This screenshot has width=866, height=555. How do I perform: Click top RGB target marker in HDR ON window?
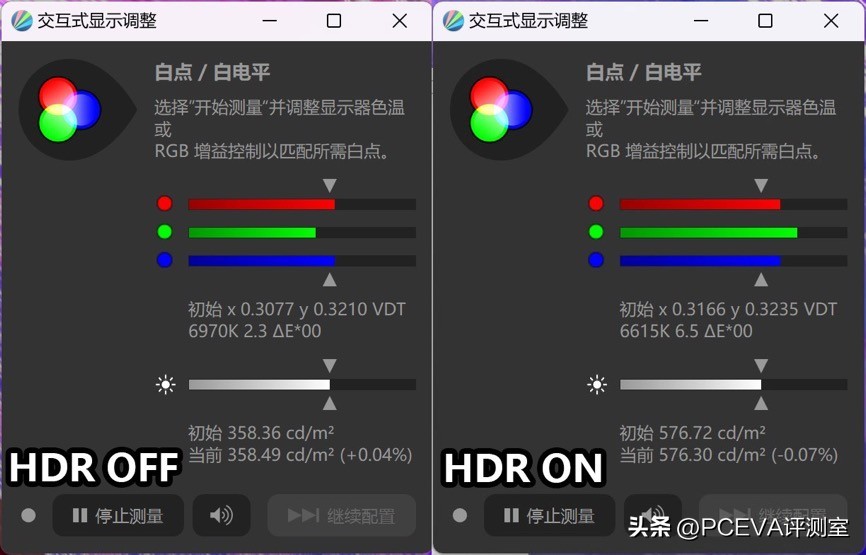(761, 186)
